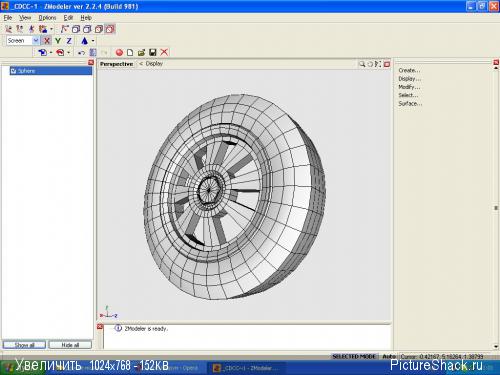Click the 'ZModeler is ready.' log message
The image size is (500, 375).
146,329
